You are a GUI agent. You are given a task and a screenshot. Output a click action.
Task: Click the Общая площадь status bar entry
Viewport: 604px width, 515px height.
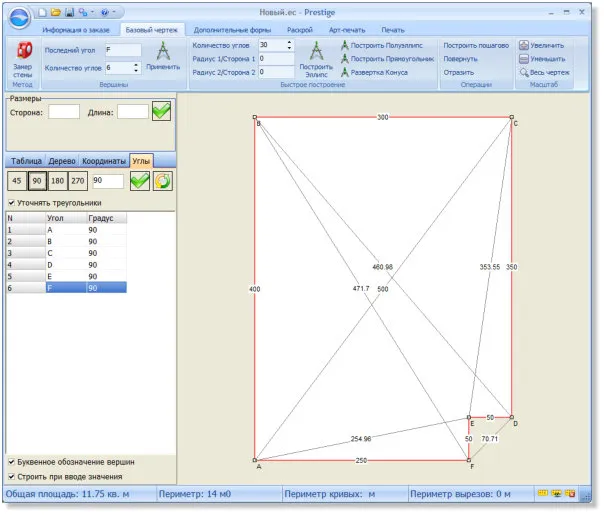pyautogui.click(x=67, y=494)
